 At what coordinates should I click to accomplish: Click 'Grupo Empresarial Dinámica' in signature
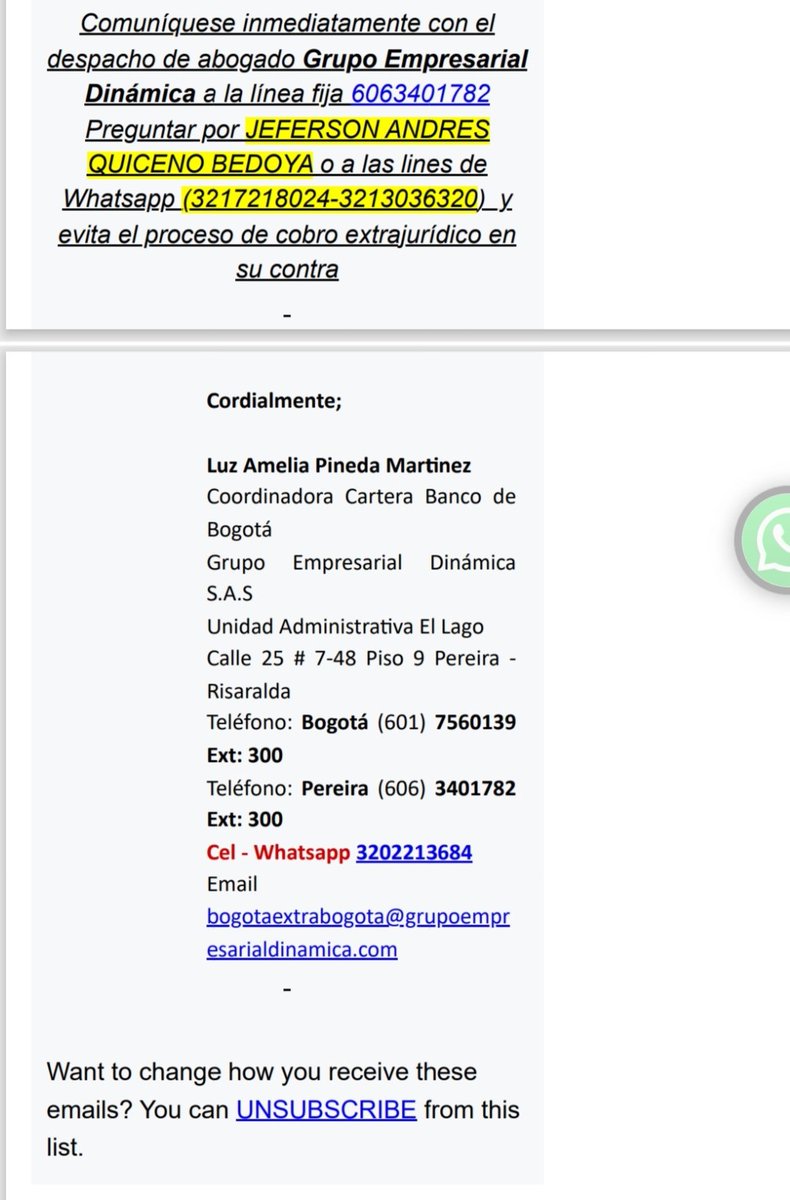tap(361, 562)
